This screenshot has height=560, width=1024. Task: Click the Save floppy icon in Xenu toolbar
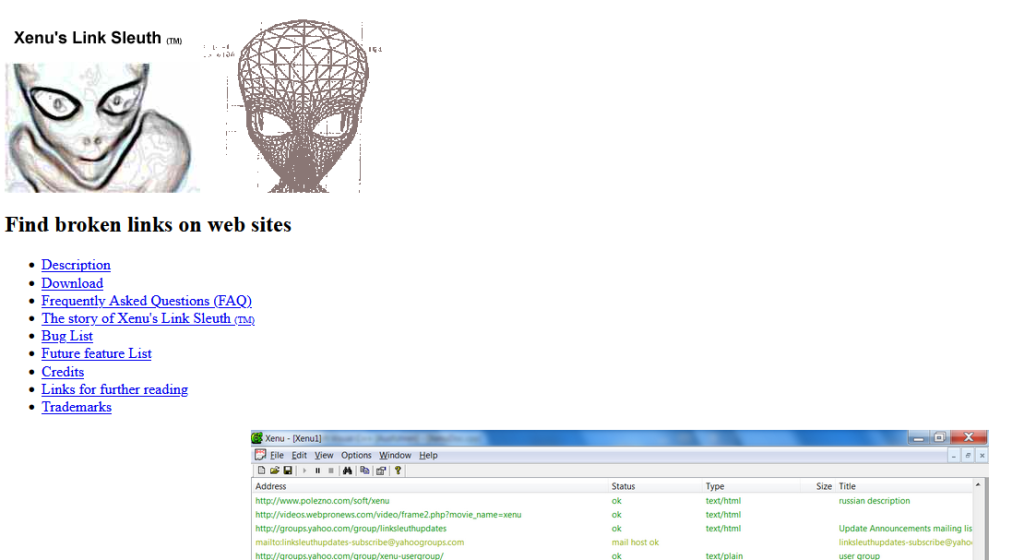tap(287, 471)
